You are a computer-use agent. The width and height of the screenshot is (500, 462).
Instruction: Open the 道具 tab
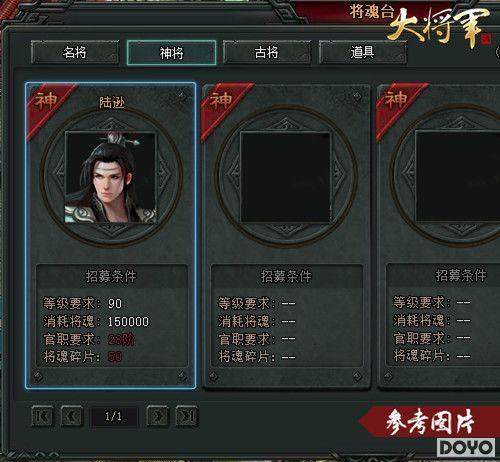[x=363, y=52]
